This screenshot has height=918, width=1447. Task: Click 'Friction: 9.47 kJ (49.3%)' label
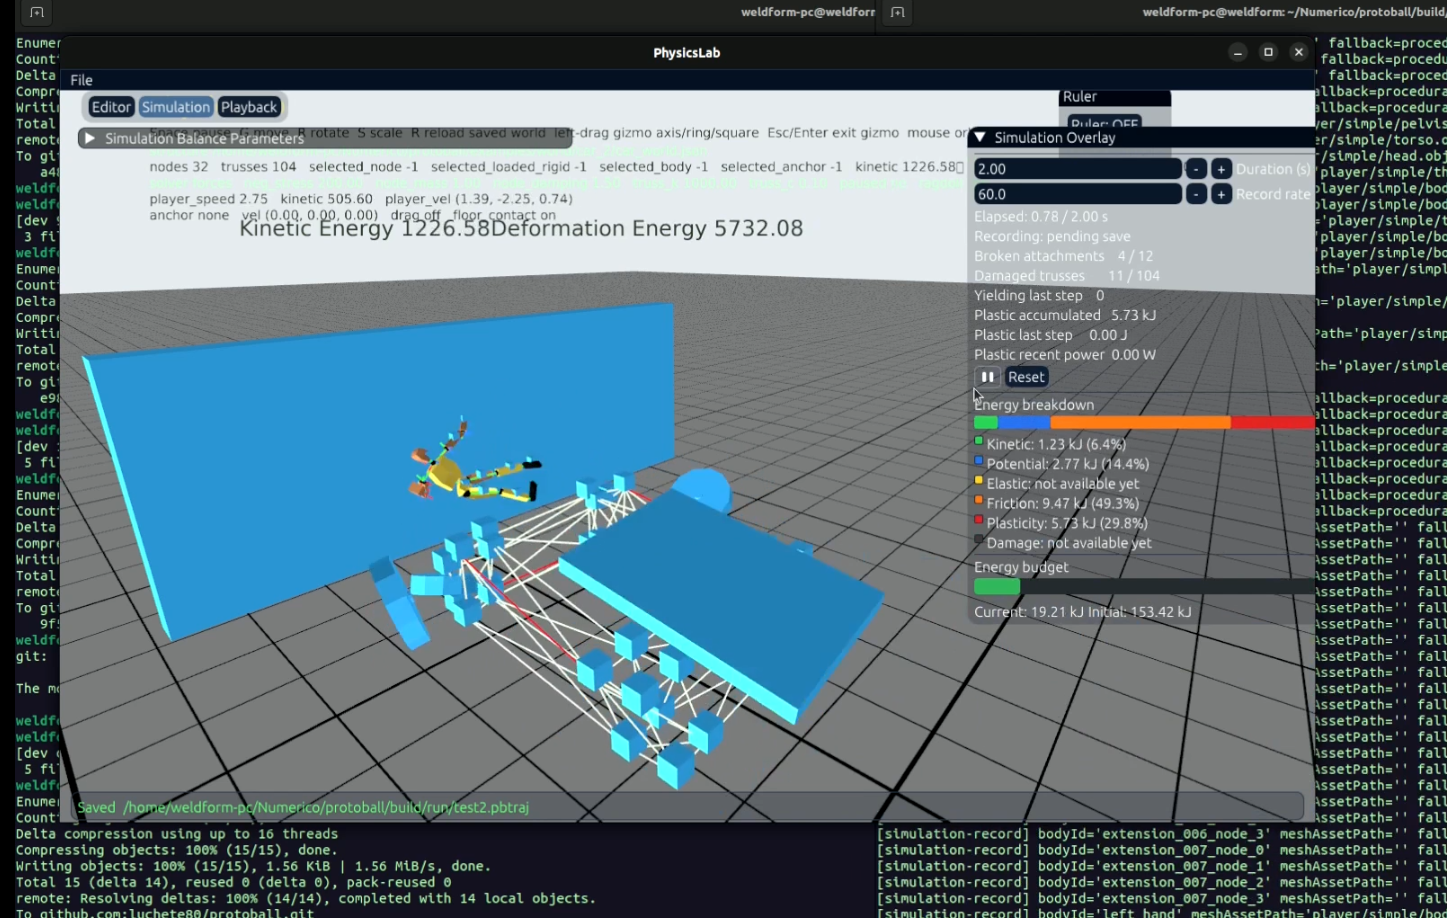[x=1062, y=503]
